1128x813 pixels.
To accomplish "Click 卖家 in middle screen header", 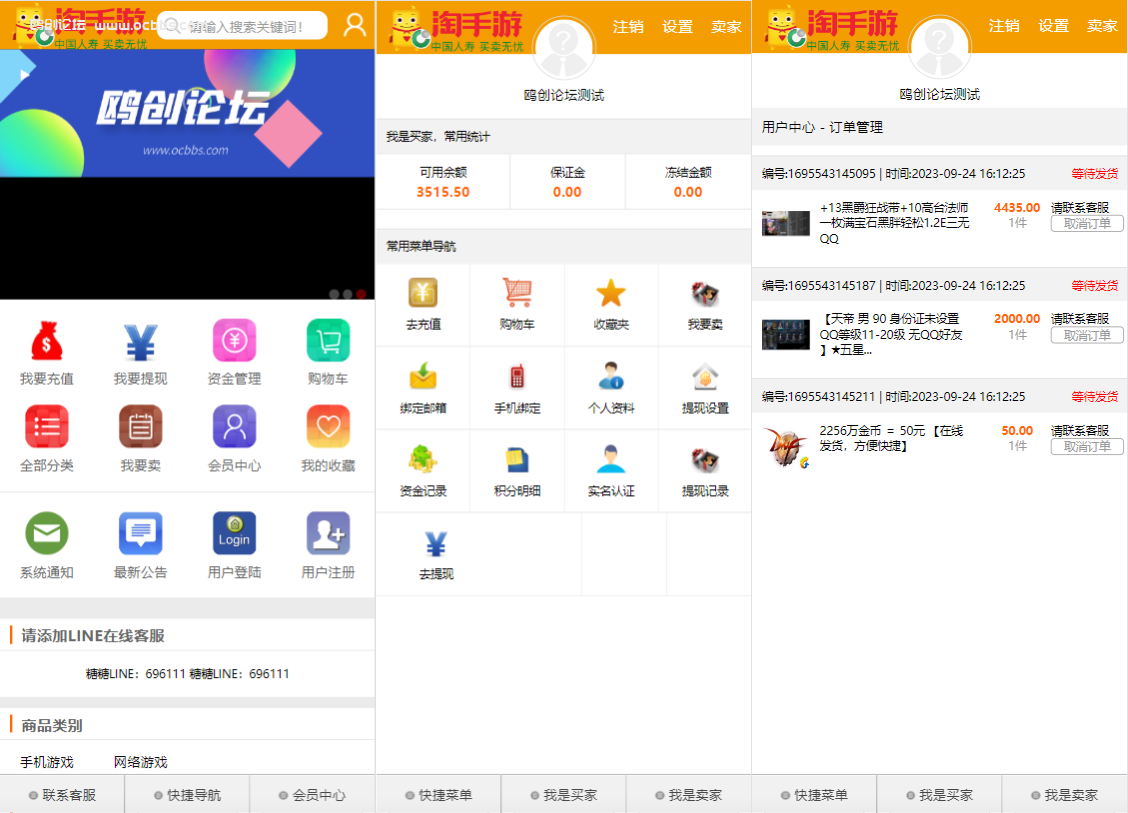I will pos(726,27).
